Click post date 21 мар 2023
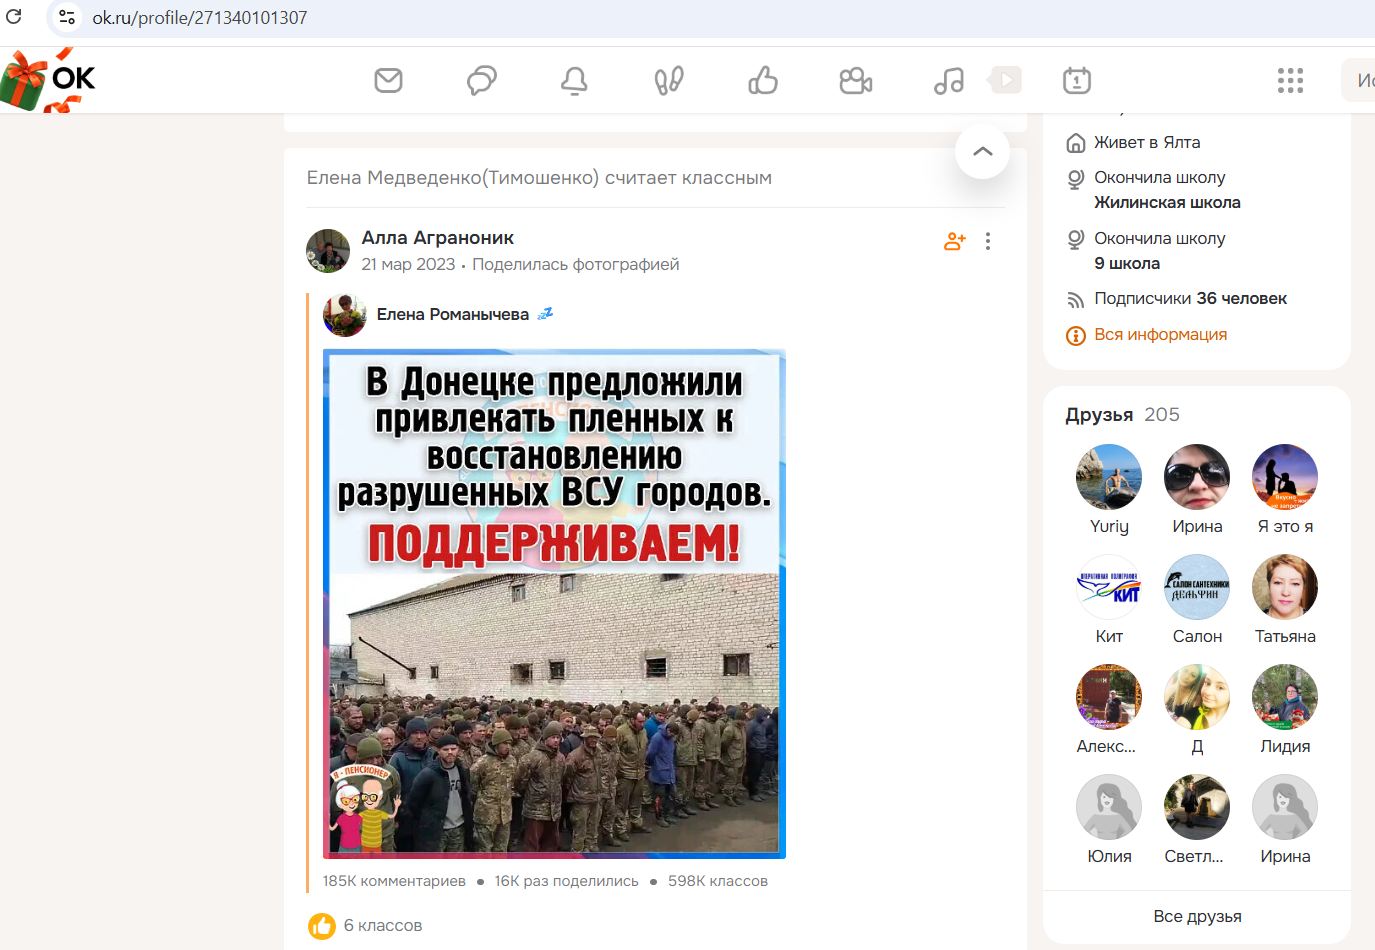The image size is (1375, 950). [408, 264]
